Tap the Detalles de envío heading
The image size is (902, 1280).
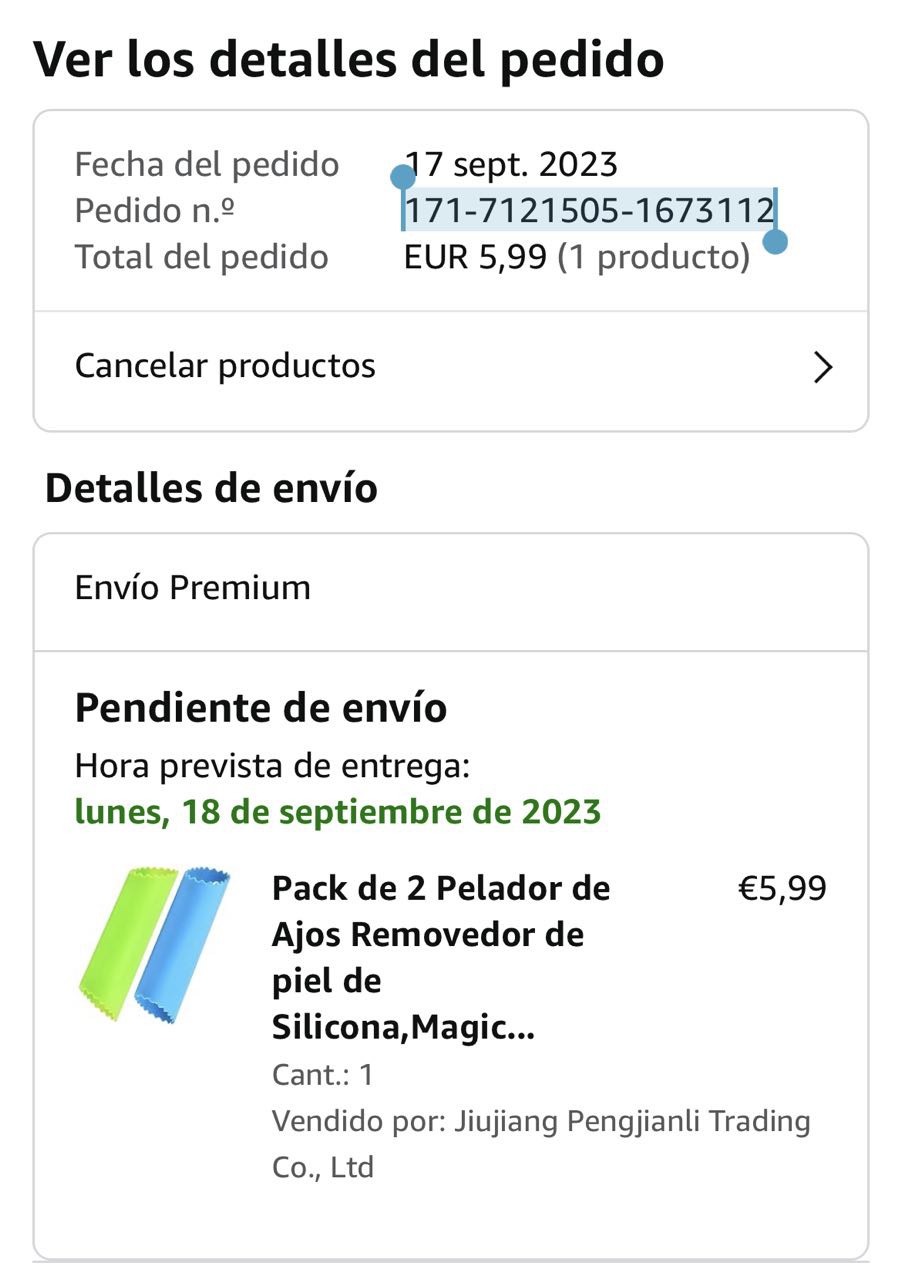click(x=211, y=488)
